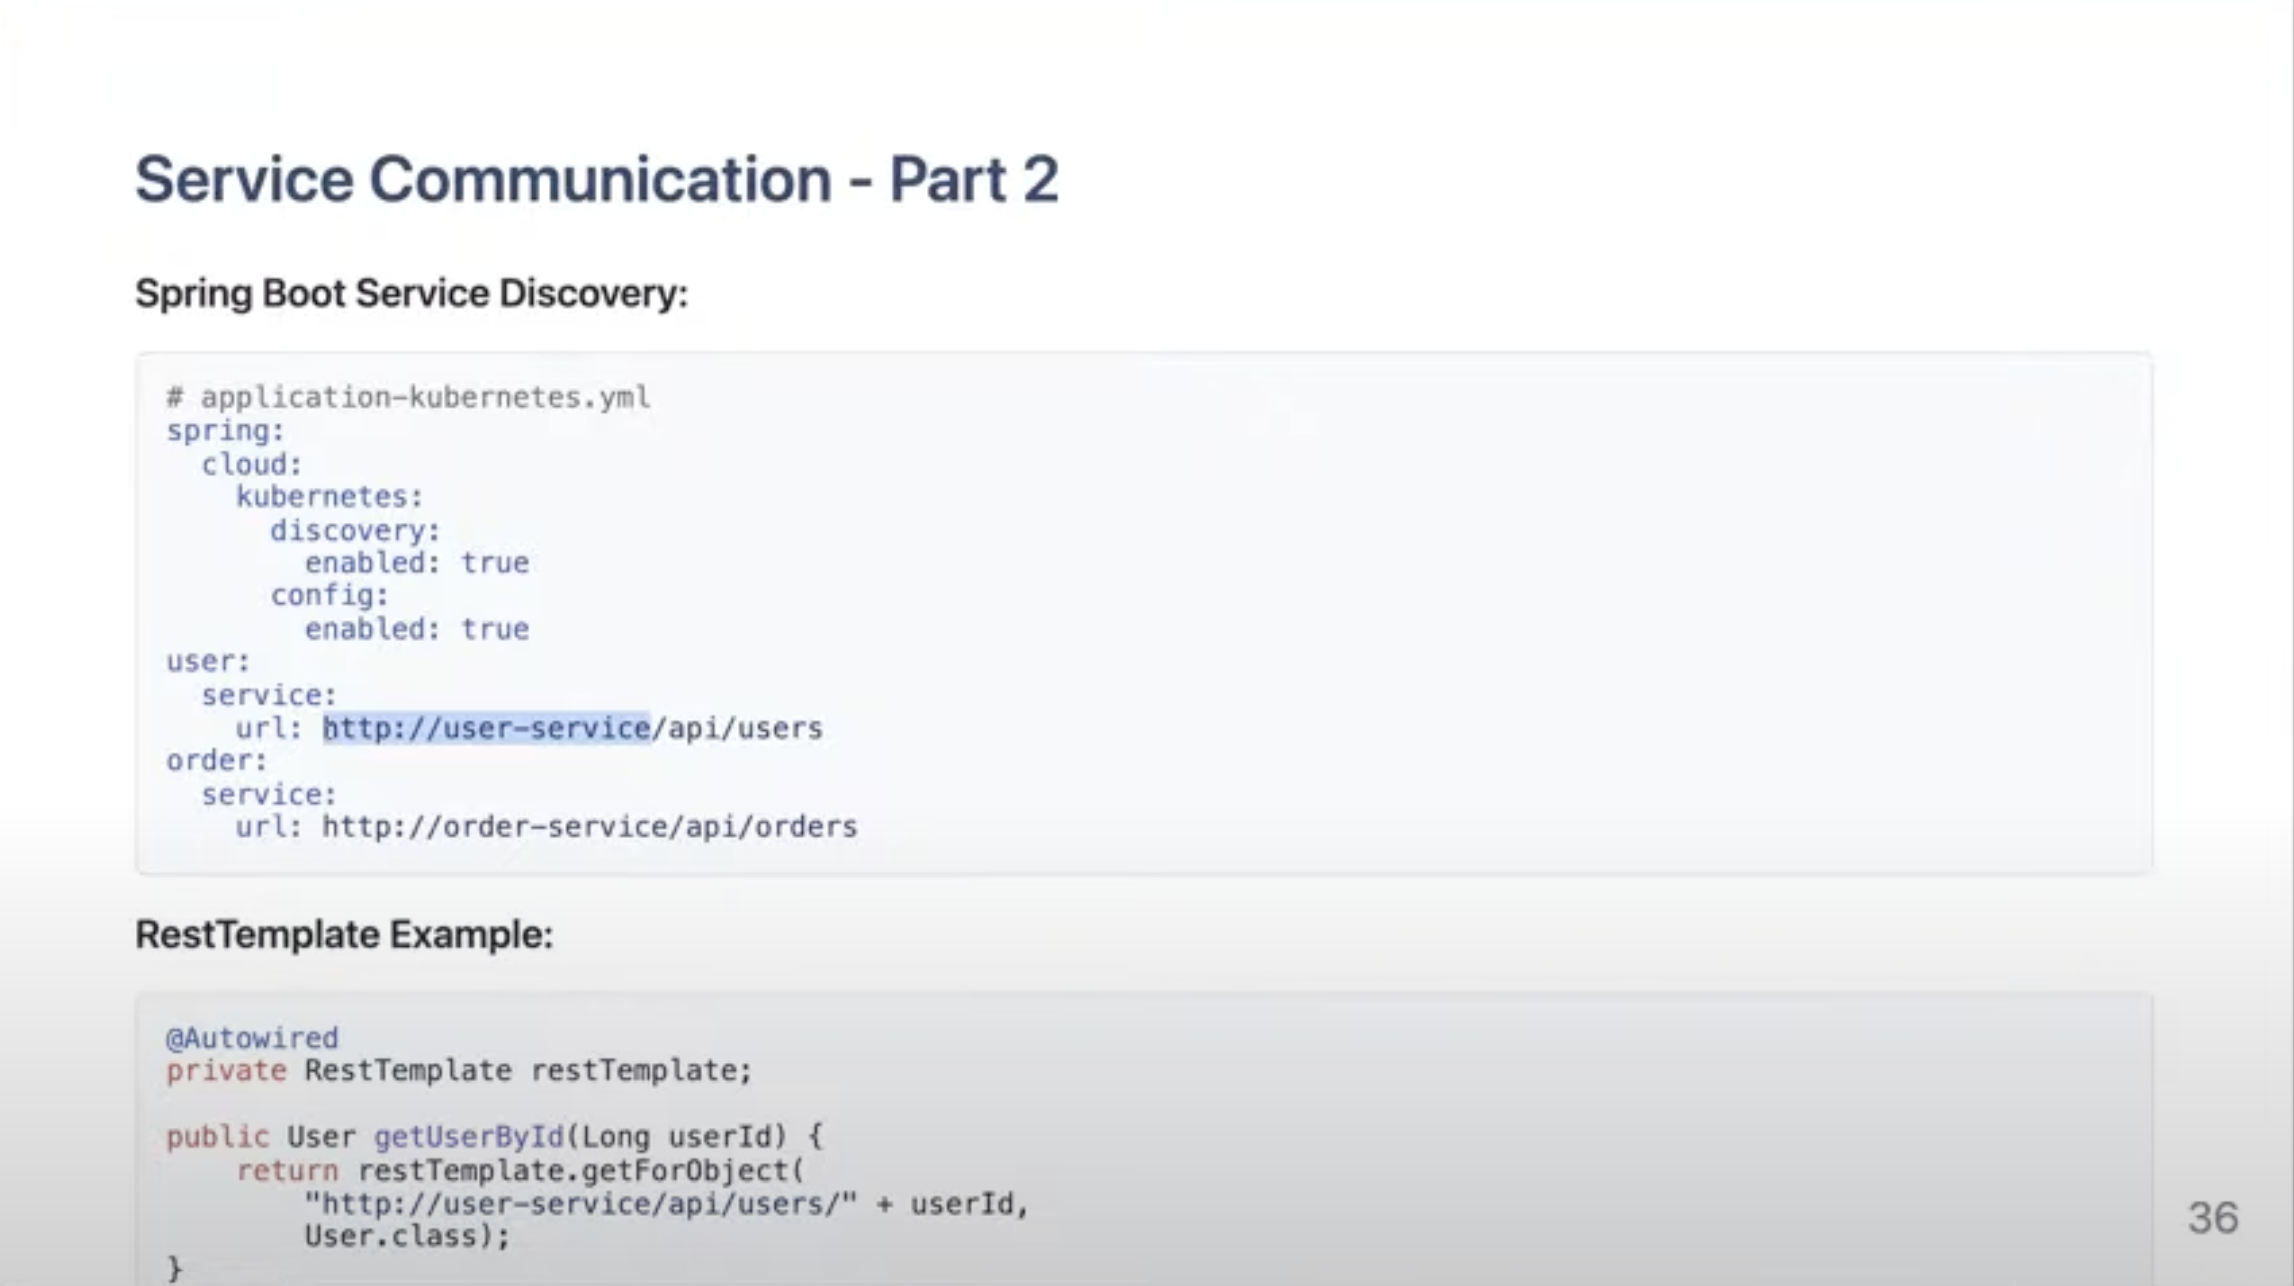Click enabled: true under discovery
Image resolution: width=2294 pixels, height=1286 pixels.
pos(416,563)
